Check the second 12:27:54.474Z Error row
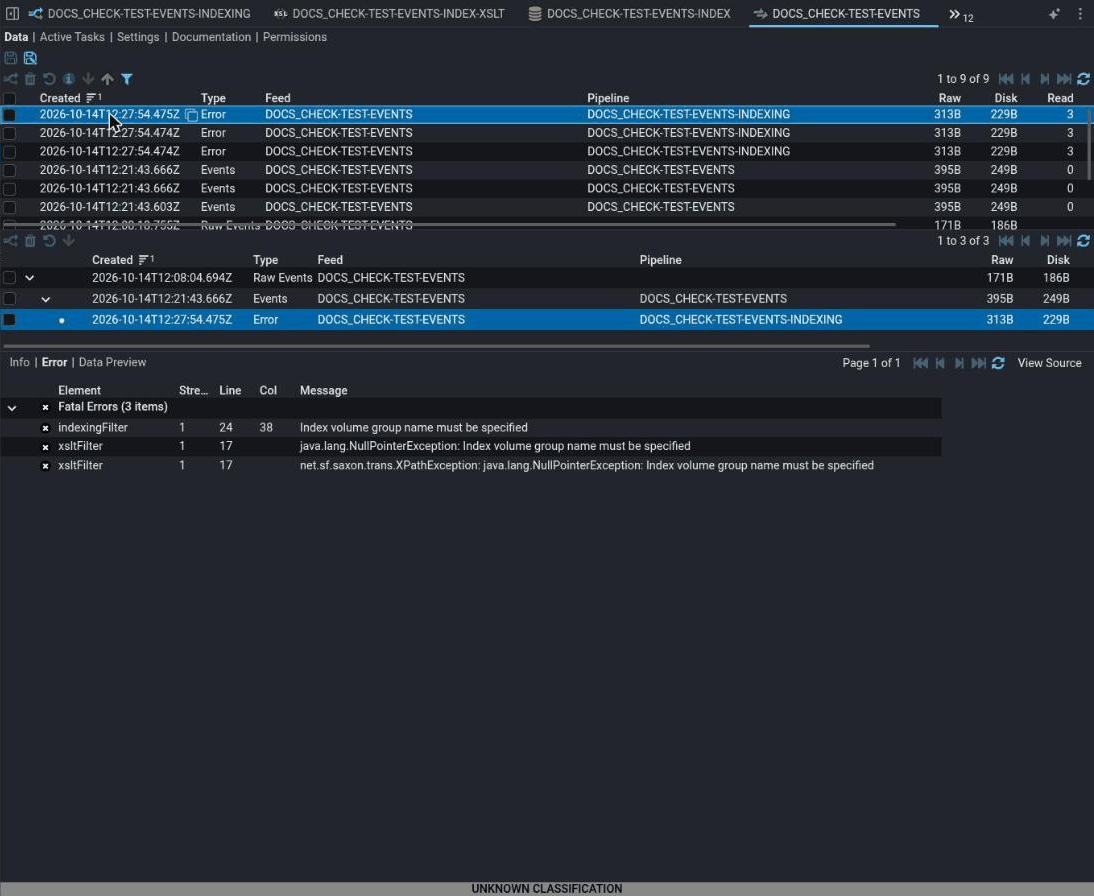1094x896 pixels. 9,151
